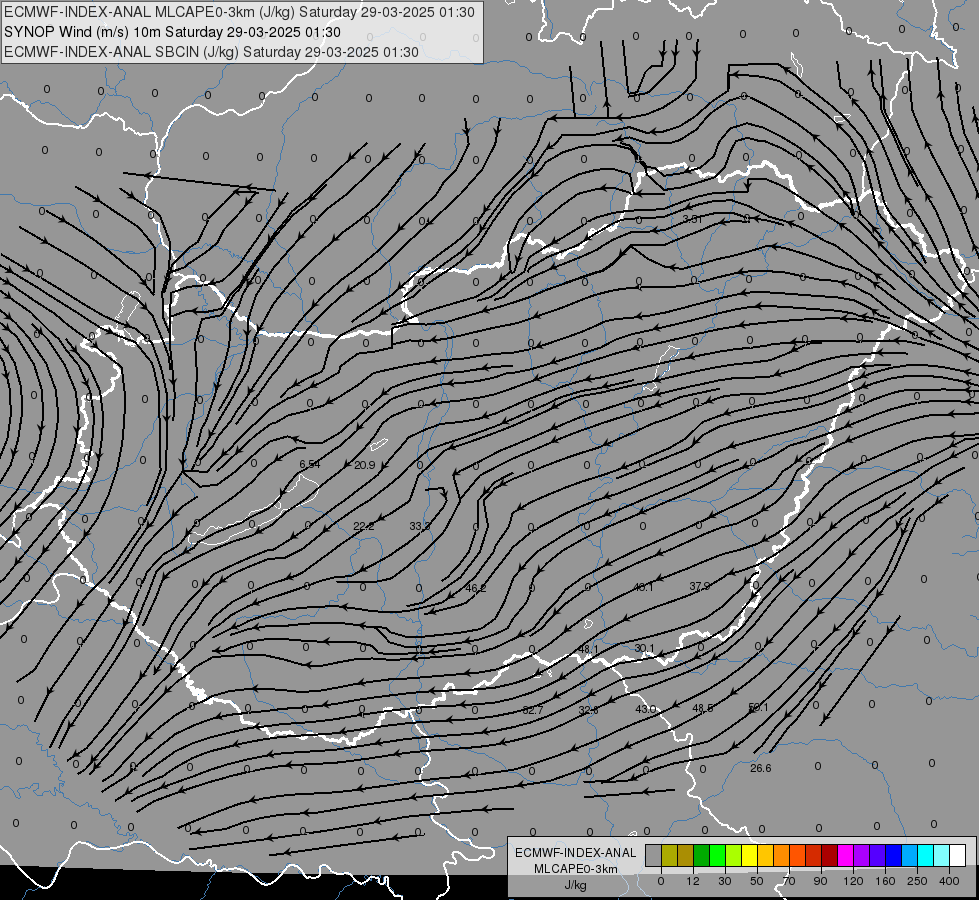This screenshot has height=900, width=979.
Task: Click the 37.9 value on the map
Action: pos(700,586)
